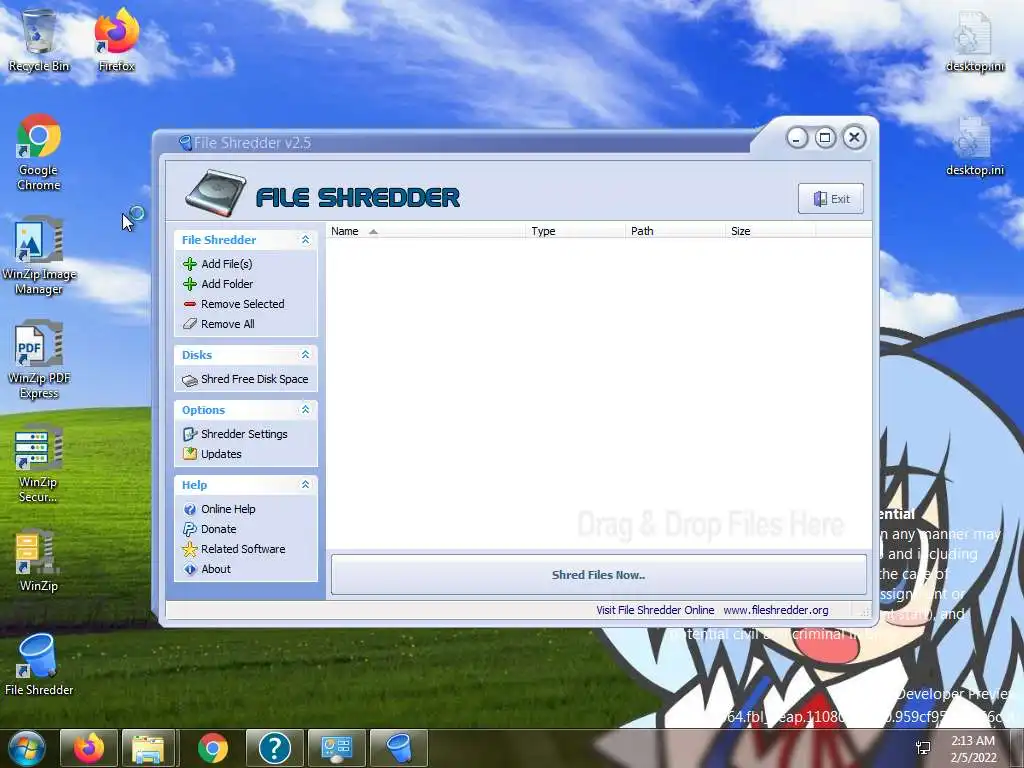Click the Path column header

click(674, 231)
